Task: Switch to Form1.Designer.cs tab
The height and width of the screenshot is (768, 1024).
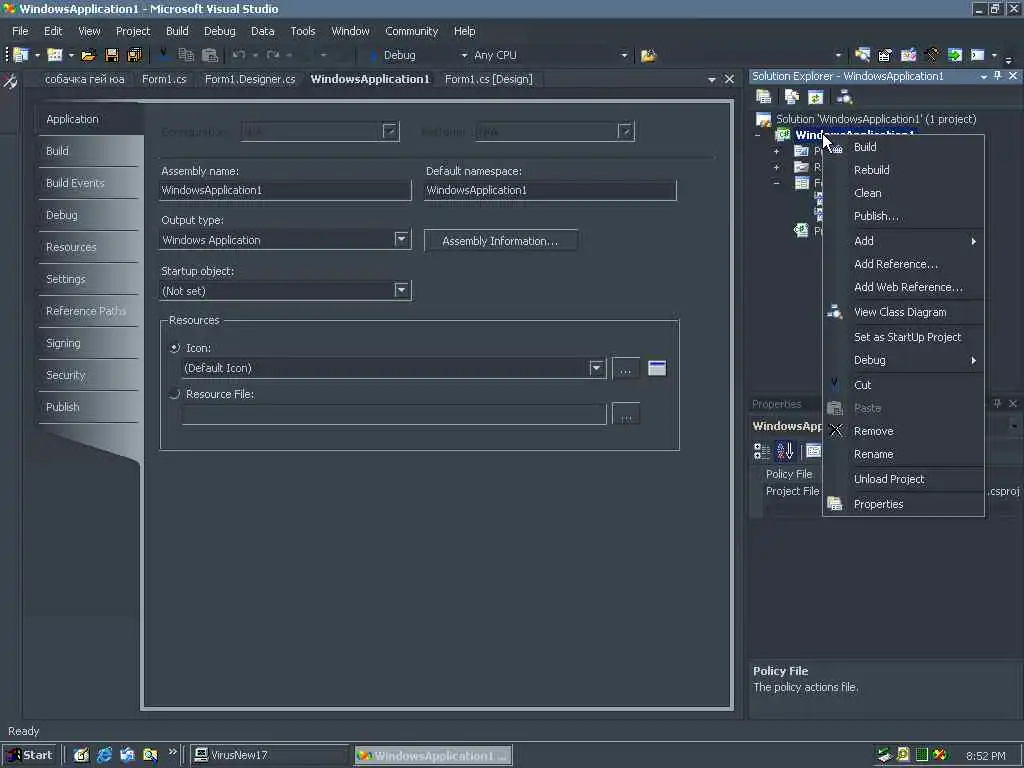Action: pyautogui.click(x=250, y=79)
